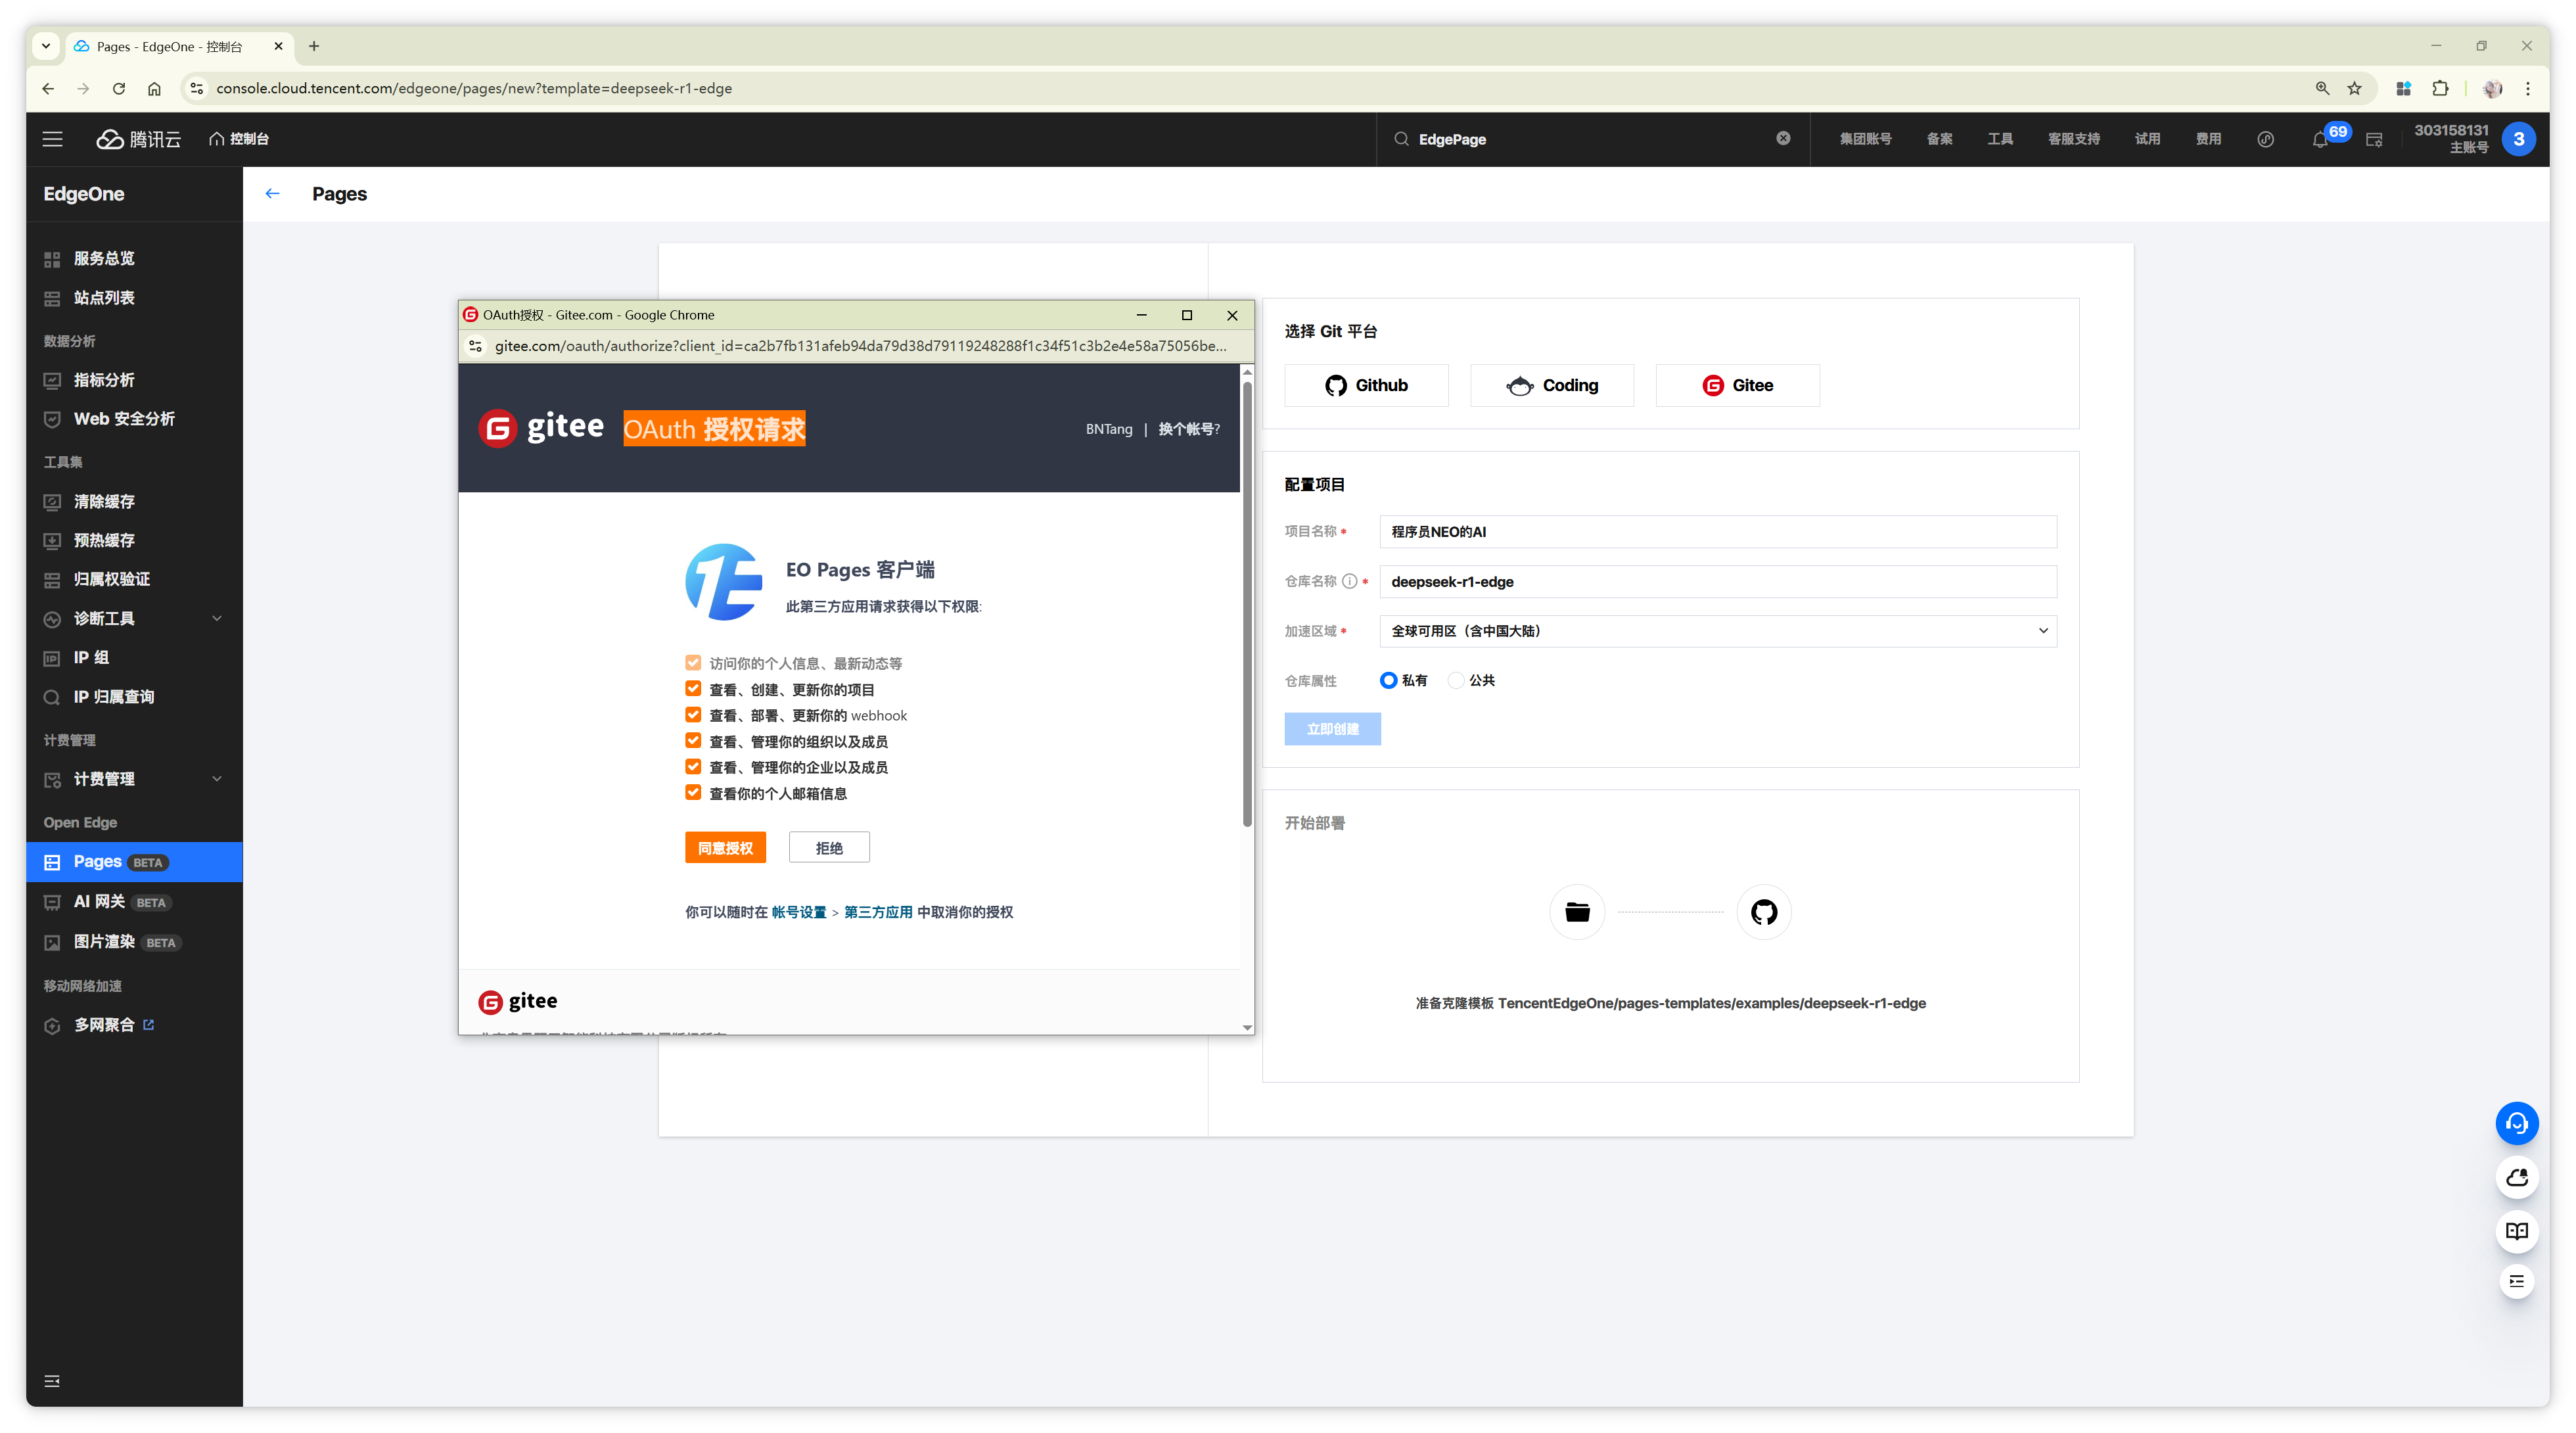Open the 加速区域 dropdown
This screenshot has height=1433, width=2576.
(1717, 631)
